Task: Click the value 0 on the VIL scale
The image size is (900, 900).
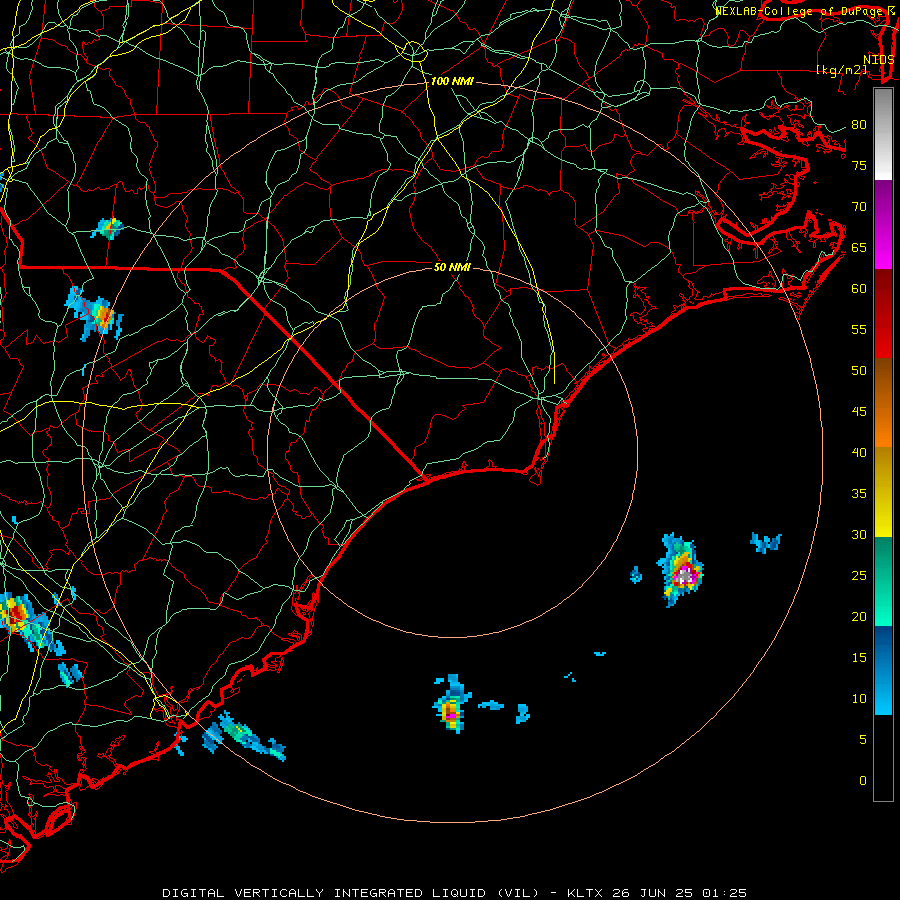Action: point(863,781)
